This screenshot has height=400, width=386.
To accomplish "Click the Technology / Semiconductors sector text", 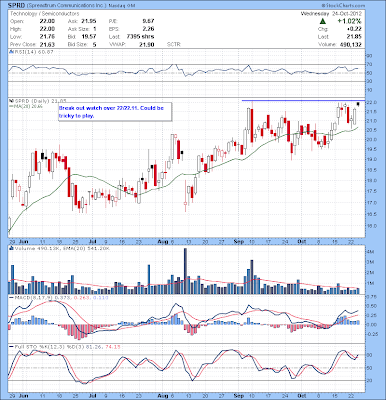I will pos(45,14).
